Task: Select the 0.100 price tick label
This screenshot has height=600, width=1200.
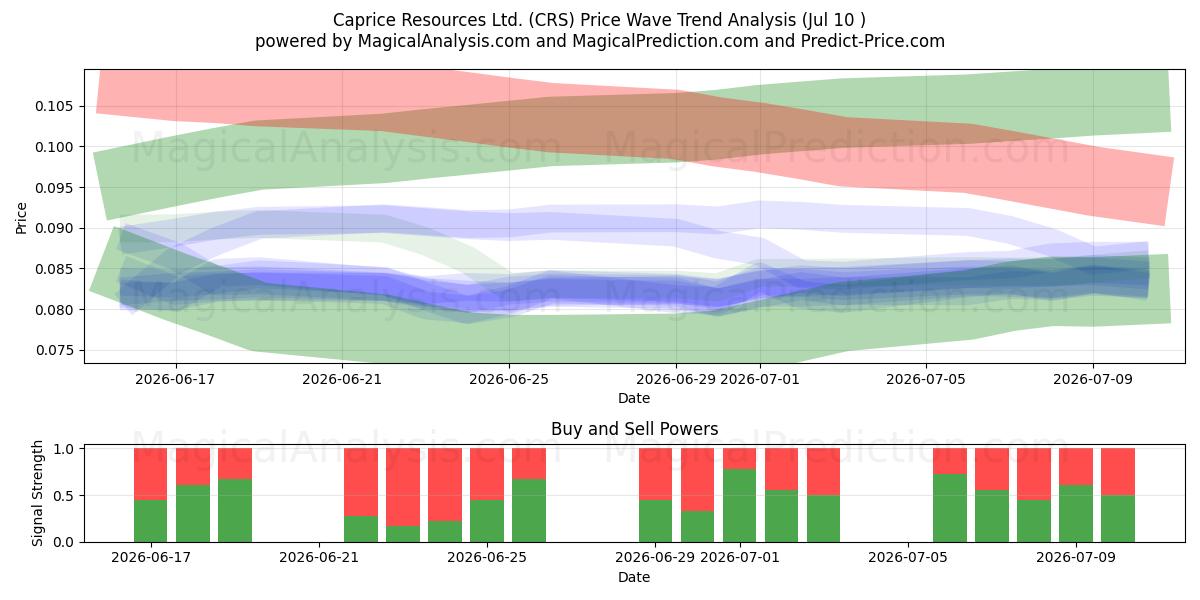Action: [57, 147]
